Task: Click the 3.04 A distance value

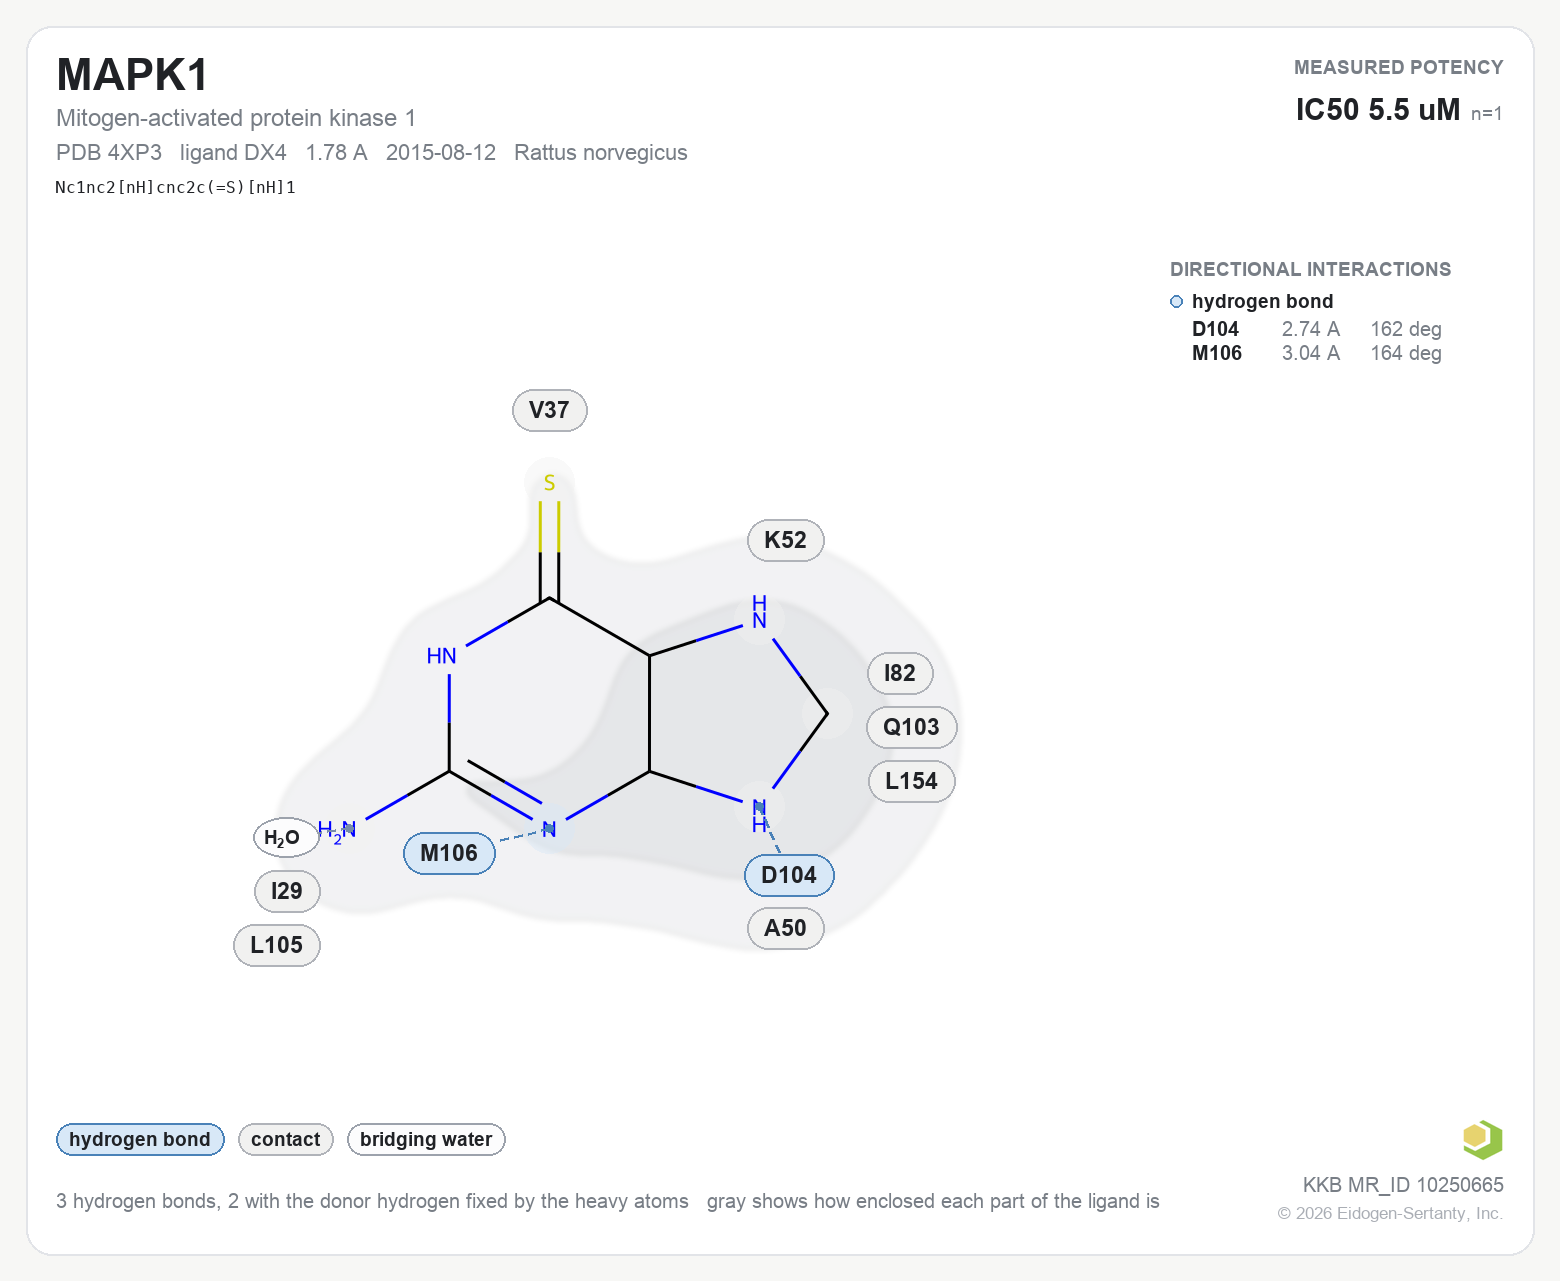Action: pyautogui.click(x=1311, y=353)
